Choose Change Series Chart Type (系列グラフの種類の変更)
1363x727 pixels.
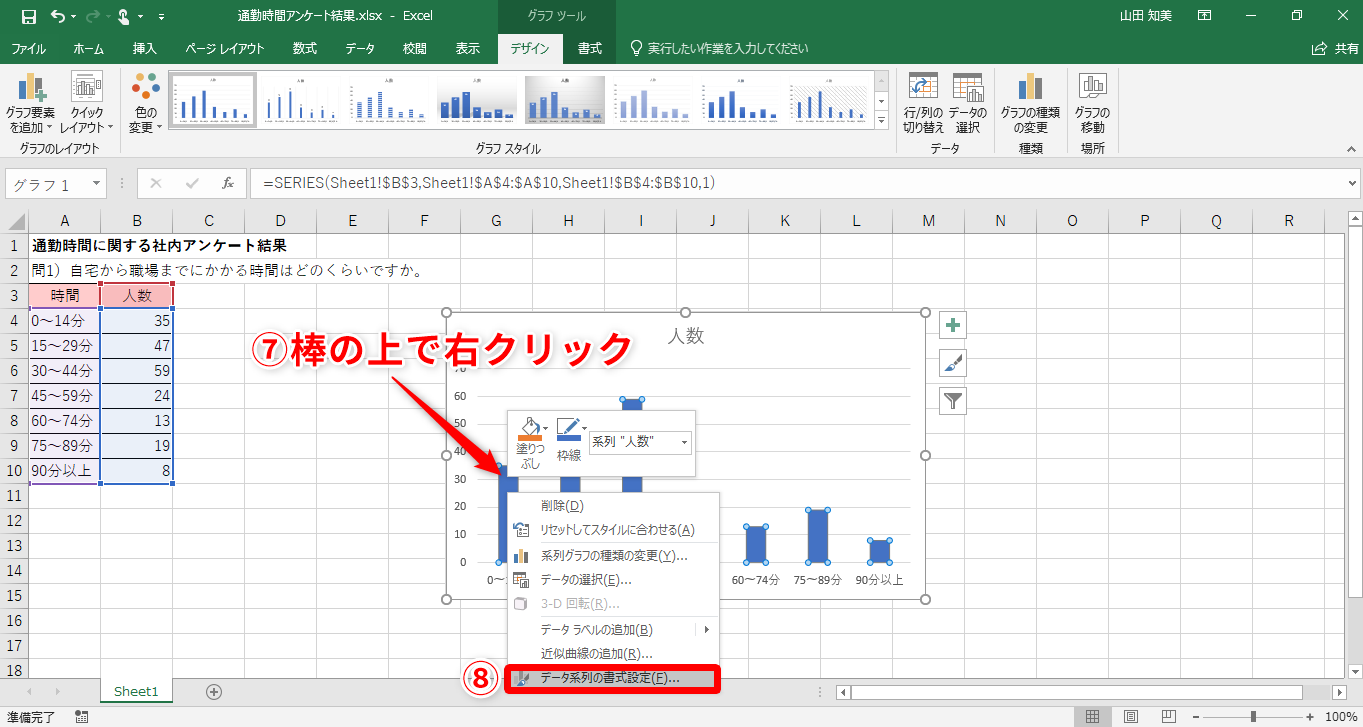613,556
